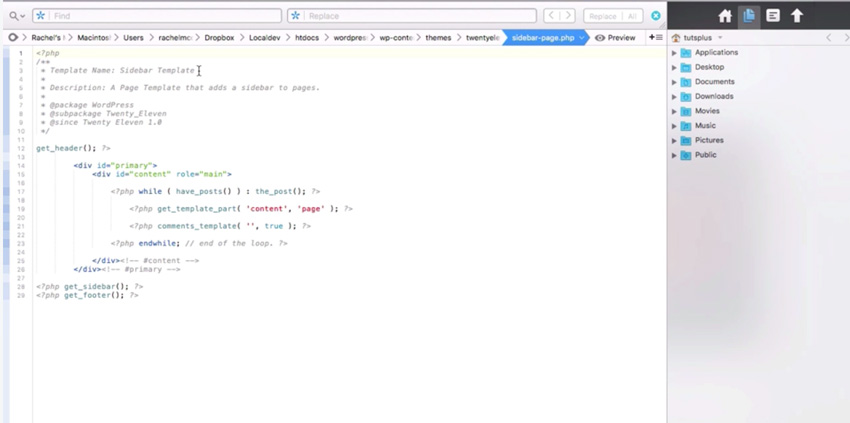Screen dimensions: 850x423
Task: Select the wp-content path segment
Action: [x=396, y=37]
